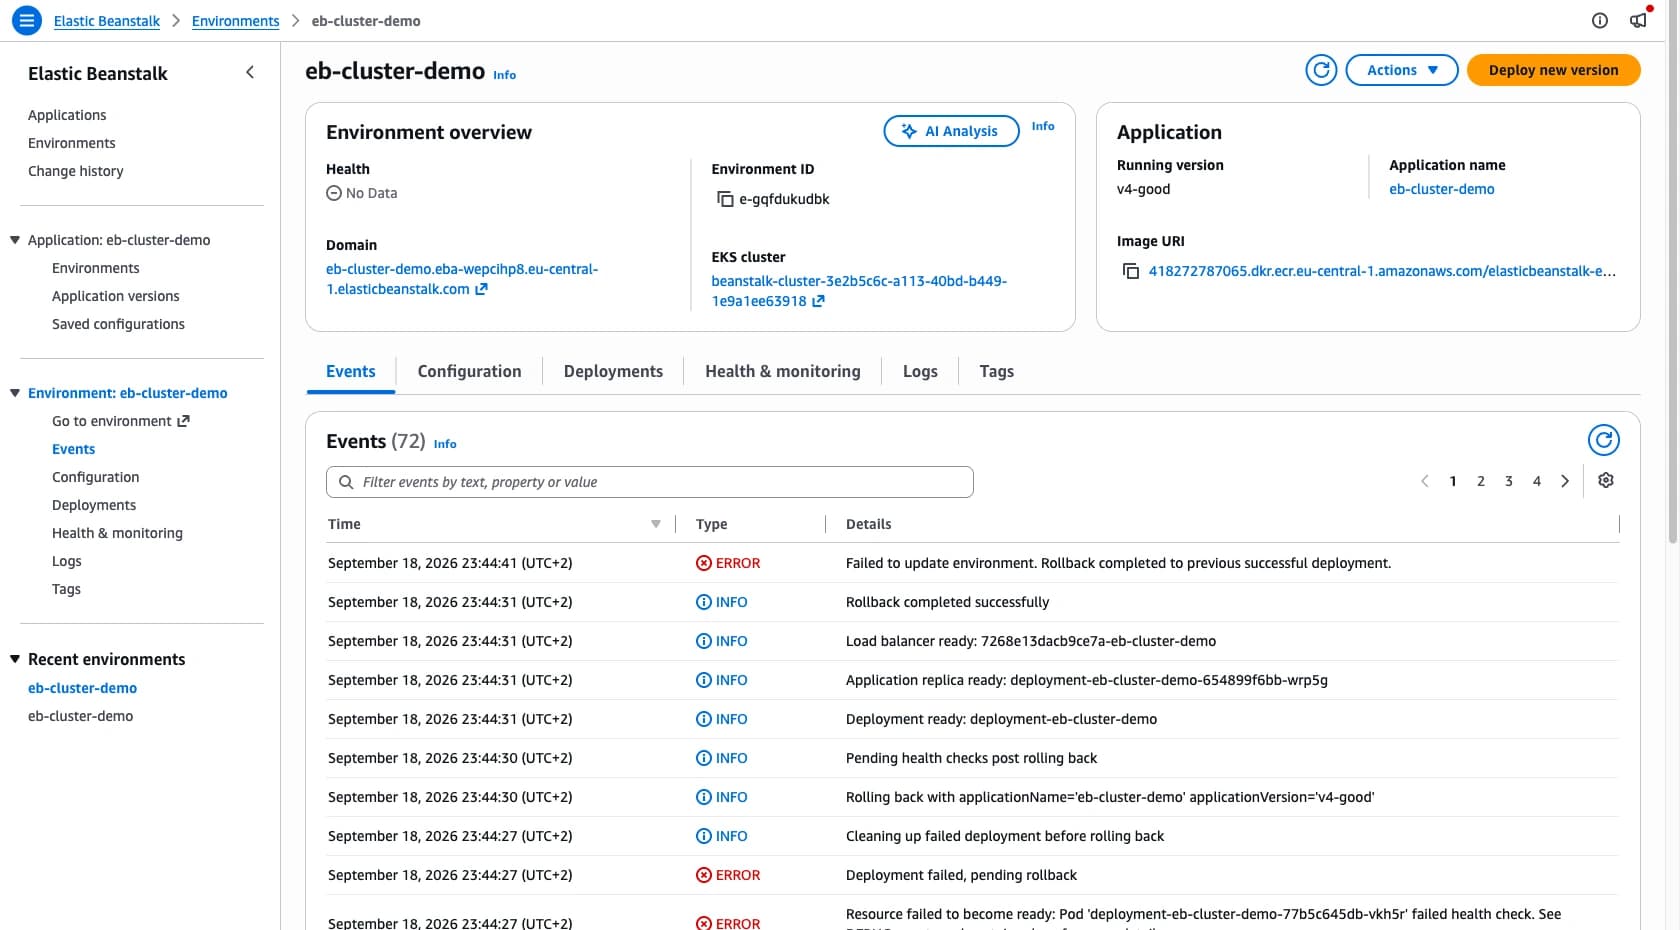Sort events by Time column arrow

(x=656, y=524)
